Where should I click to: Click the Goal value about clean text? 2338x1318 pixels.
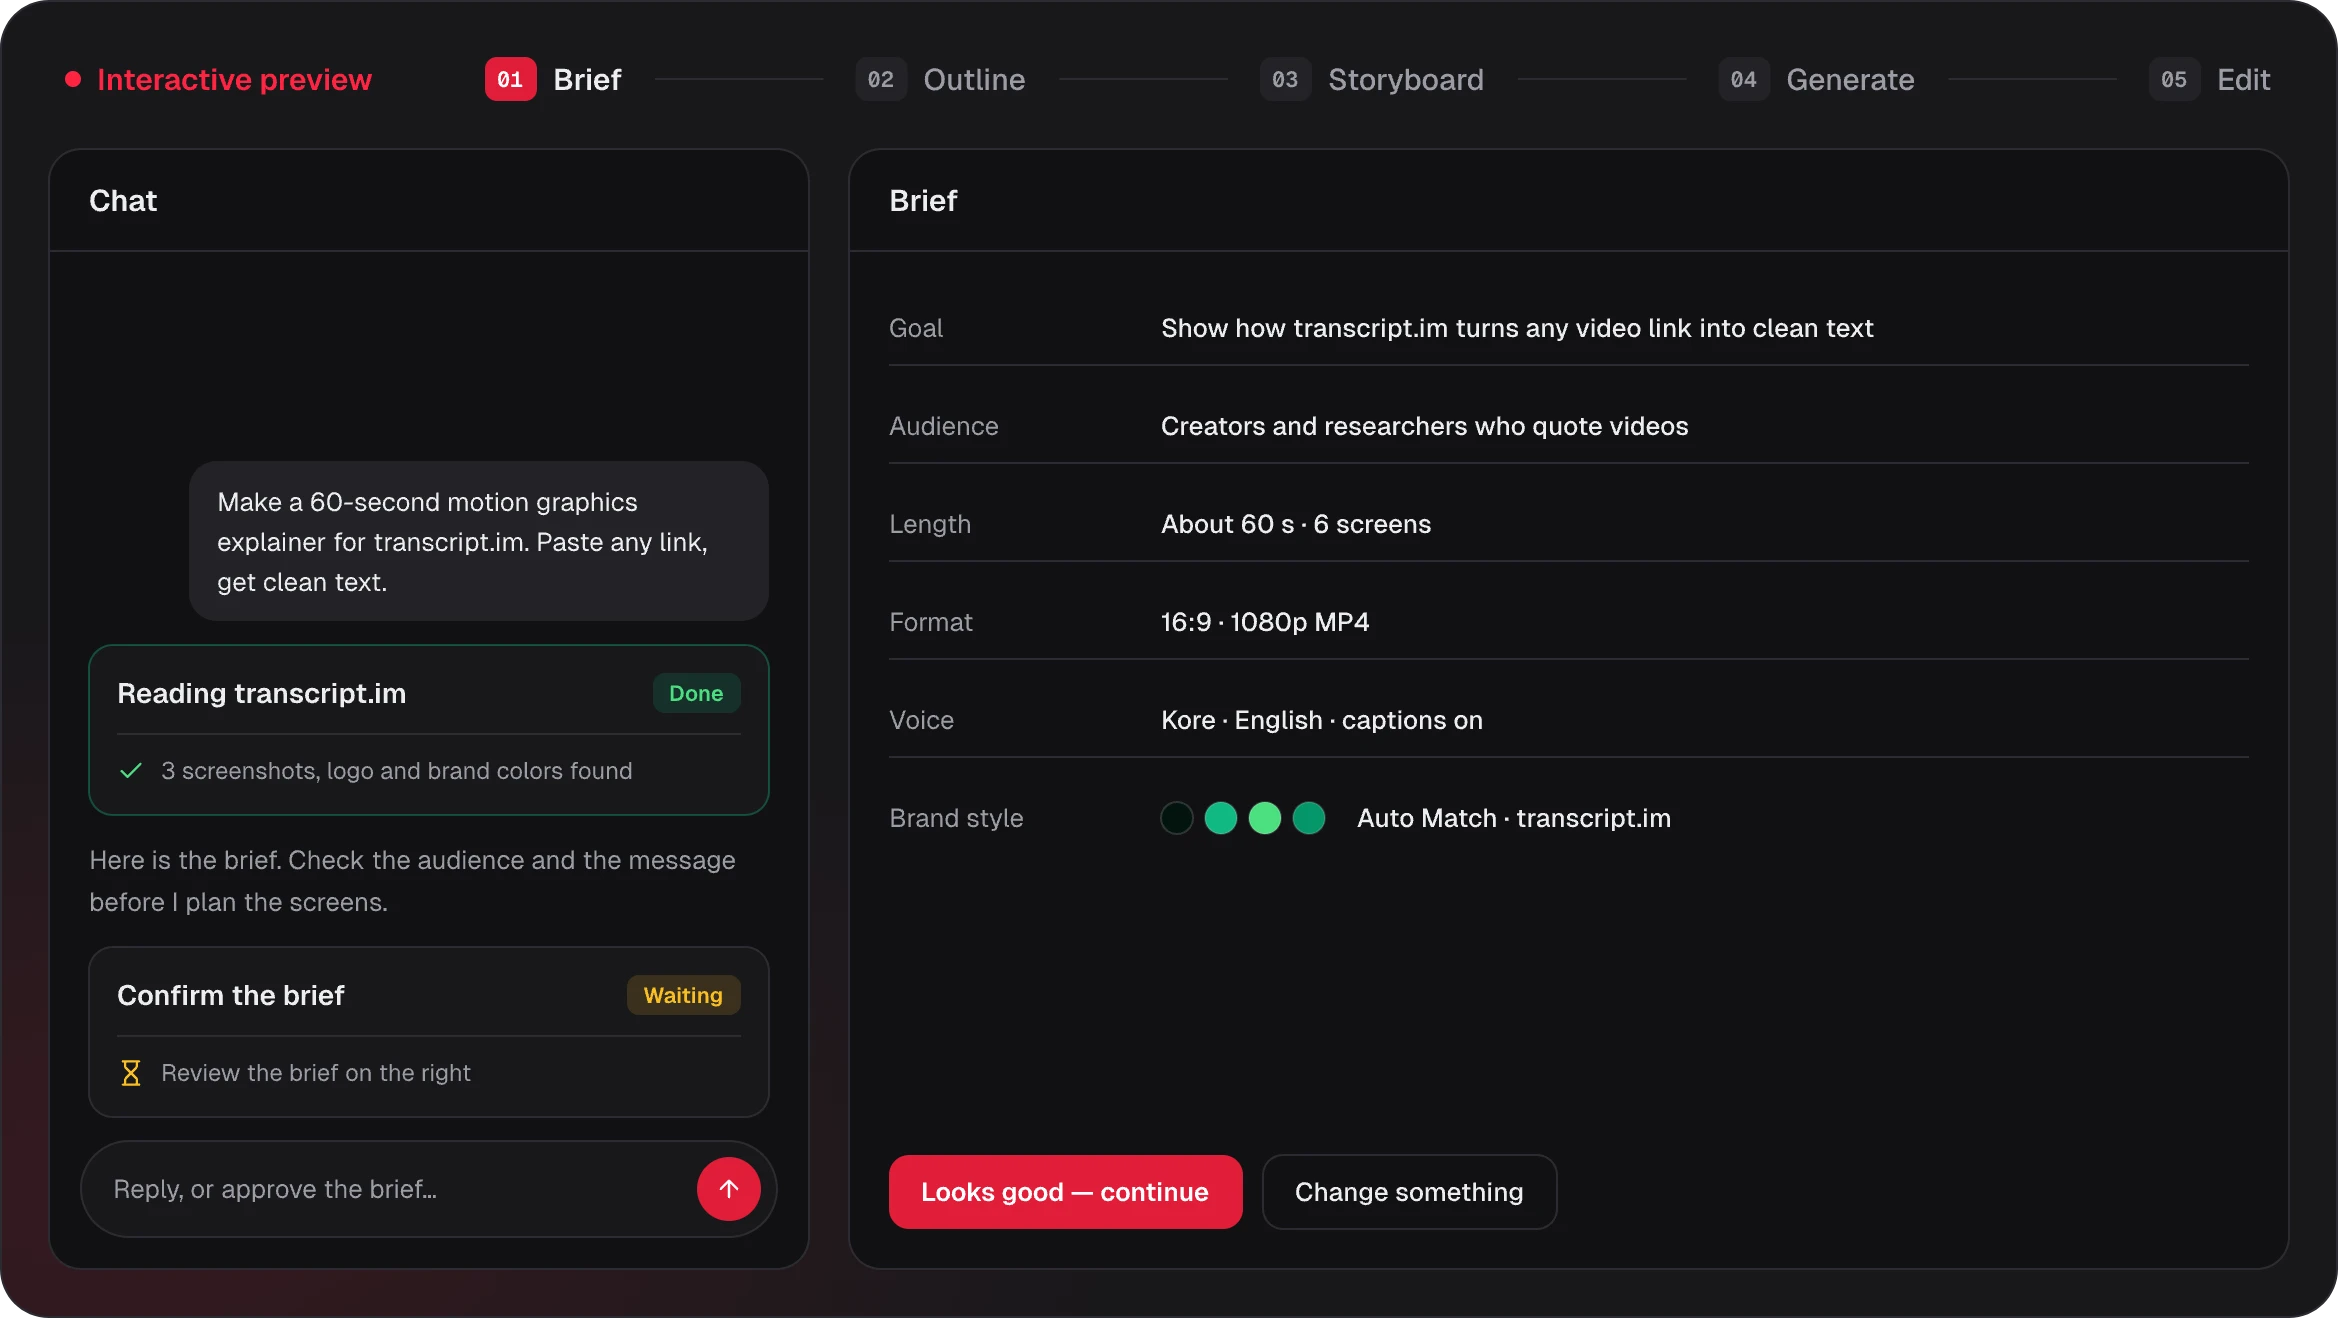click(1516, 328)
